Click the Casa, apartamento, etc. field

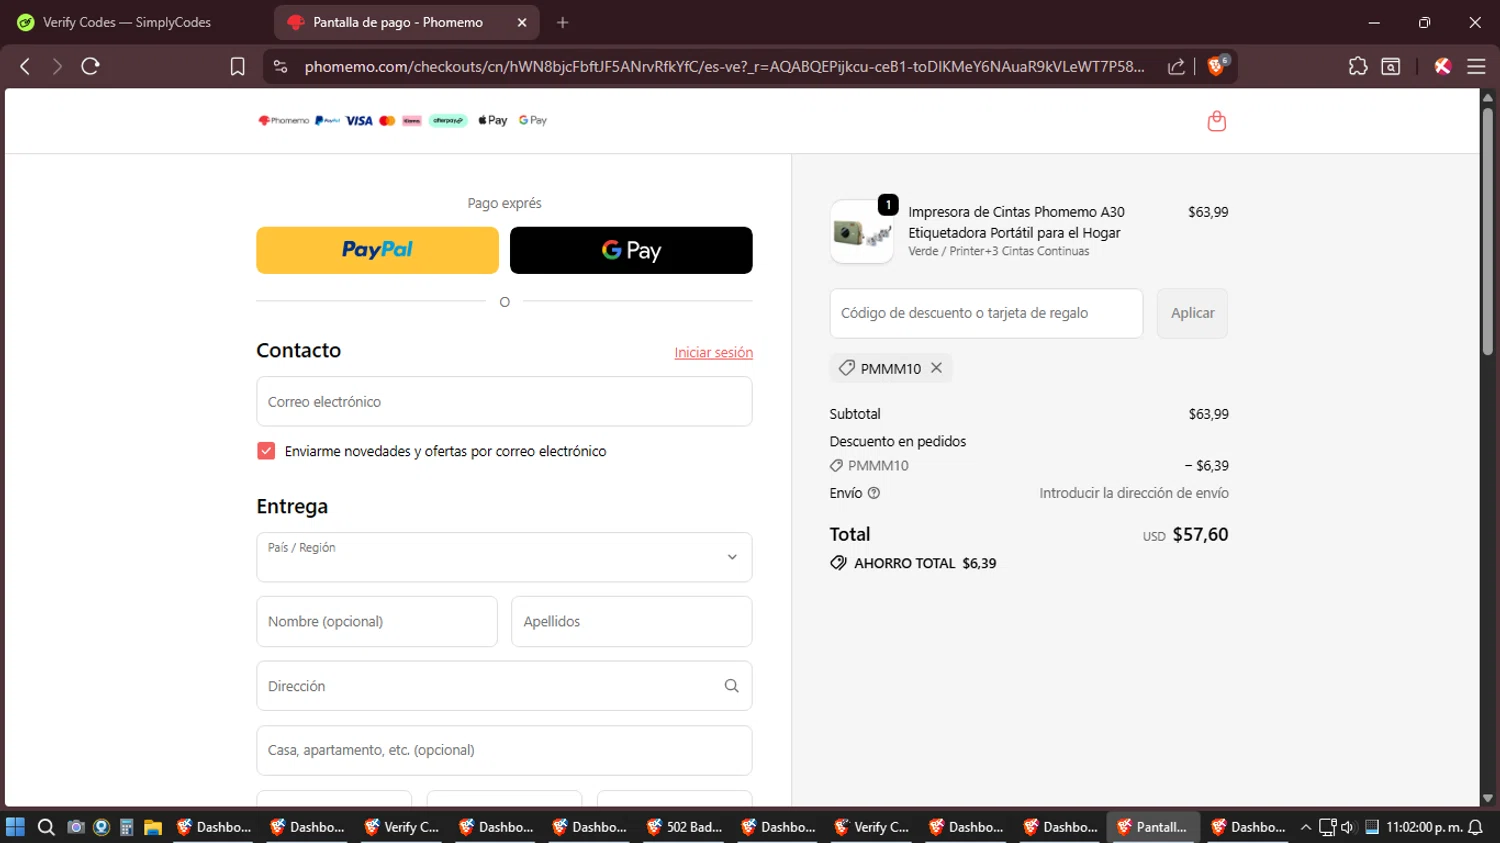pos(504,750)
